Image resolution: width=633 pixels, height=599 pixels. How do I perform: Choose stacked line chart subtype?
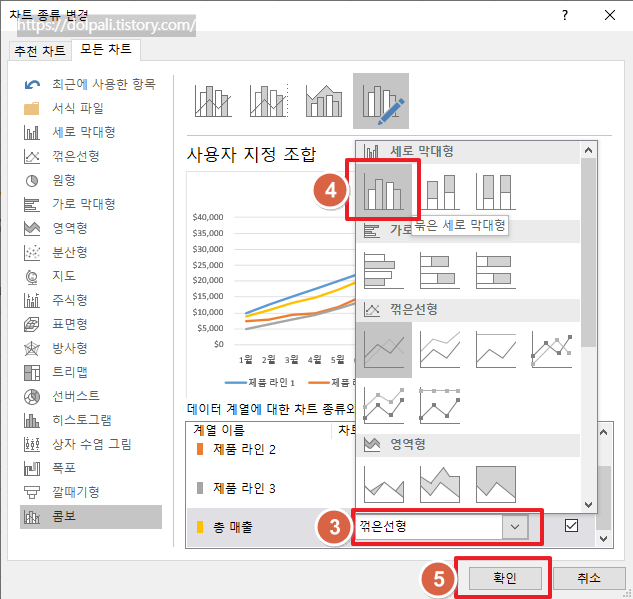click(440, 350)
